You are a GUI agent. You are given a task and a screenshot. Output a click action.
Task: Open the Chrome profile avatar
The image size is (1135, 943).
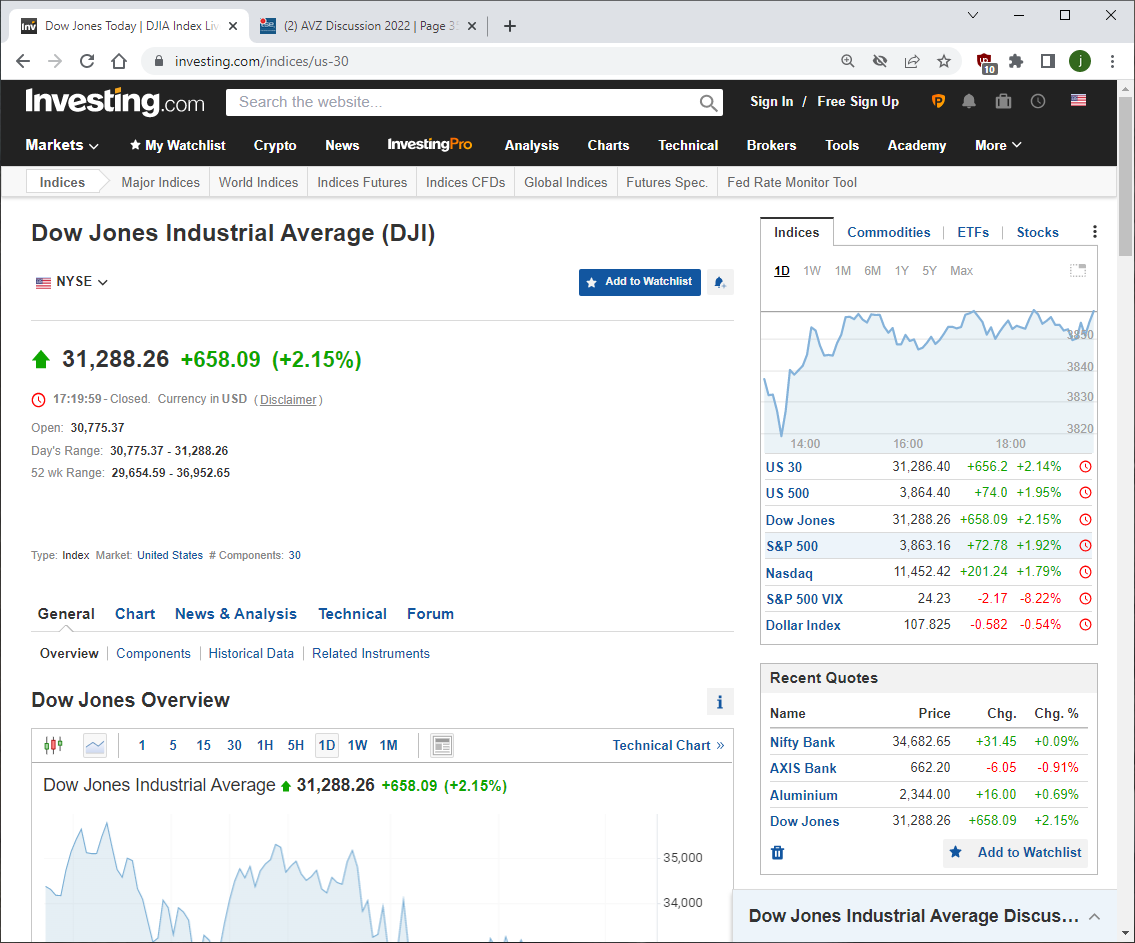tap(1080, 62)
